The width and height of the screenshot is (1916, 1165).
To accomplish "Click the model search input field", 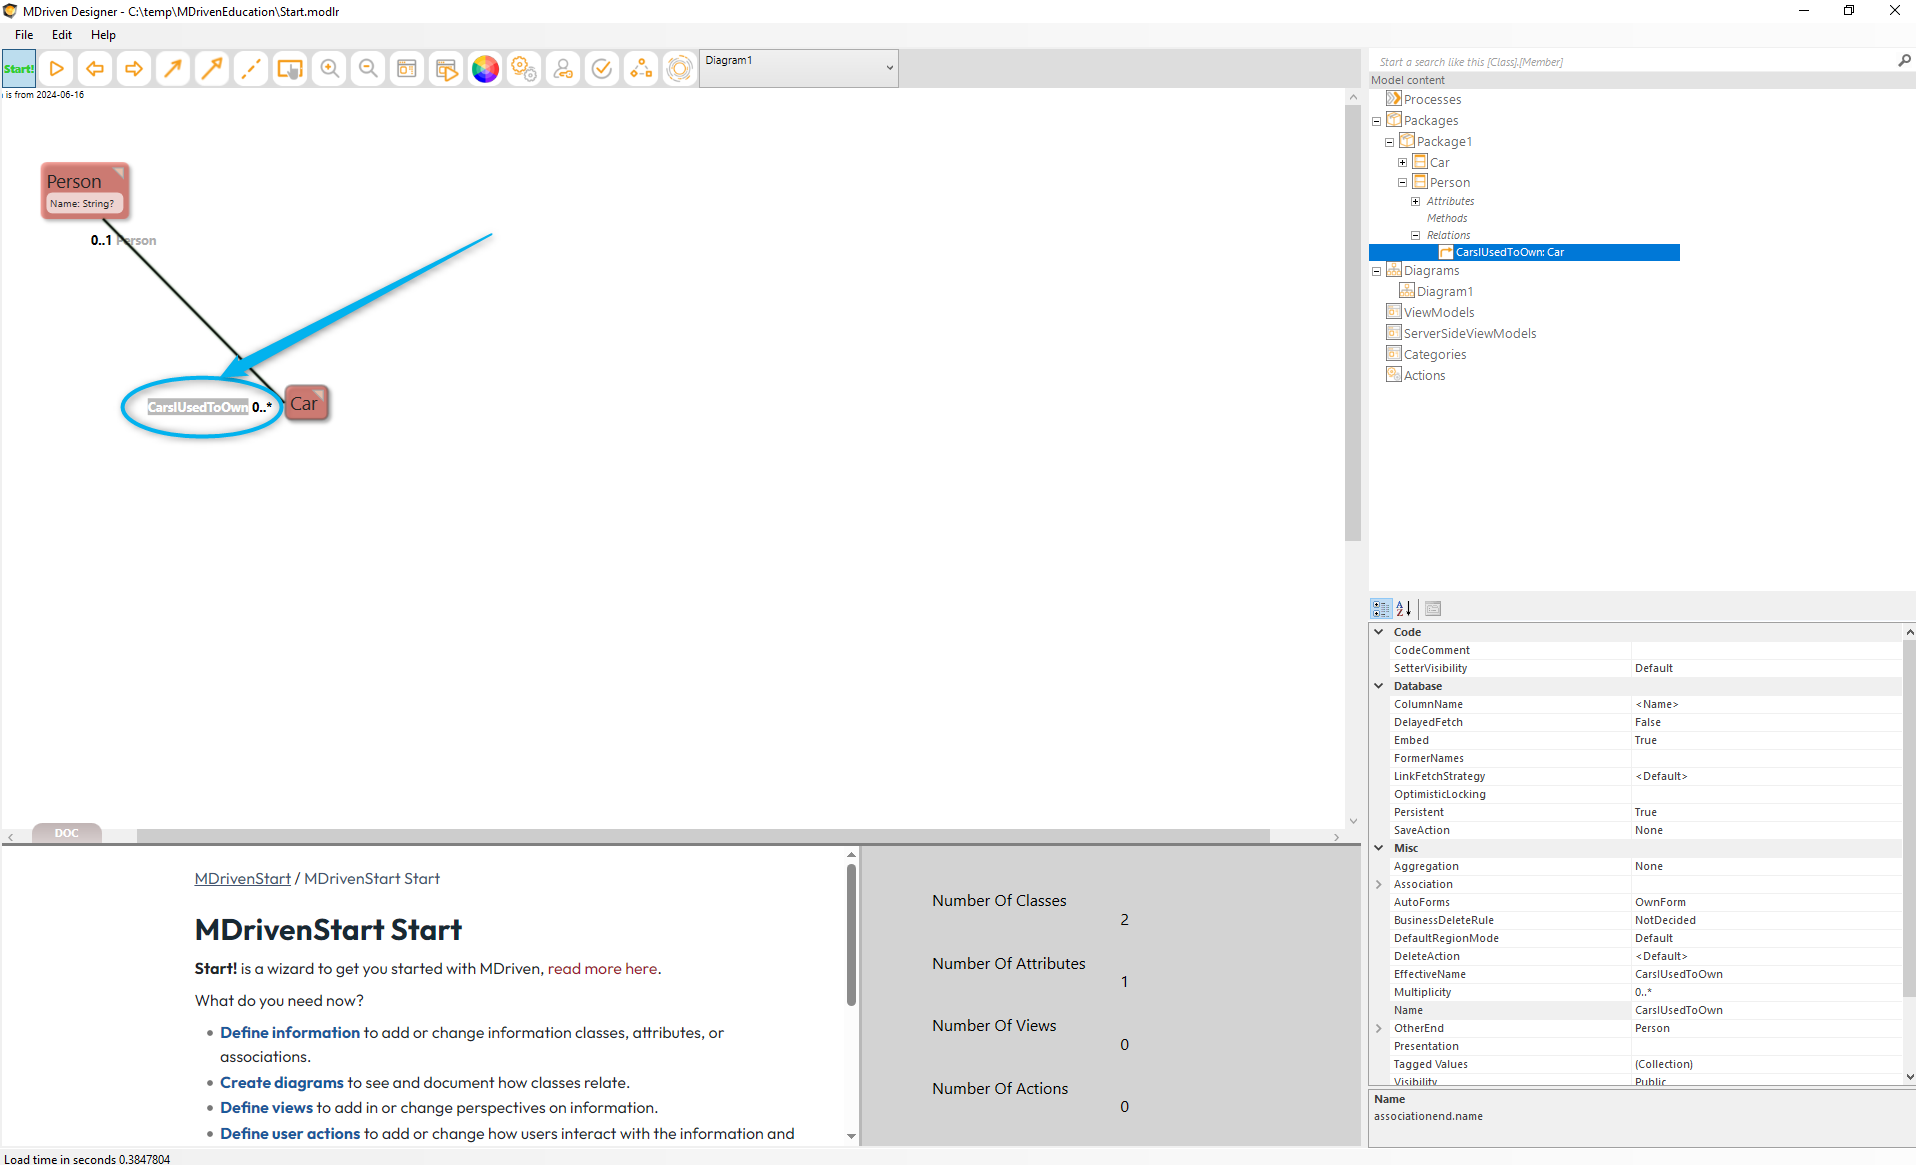I will 1630,62.
